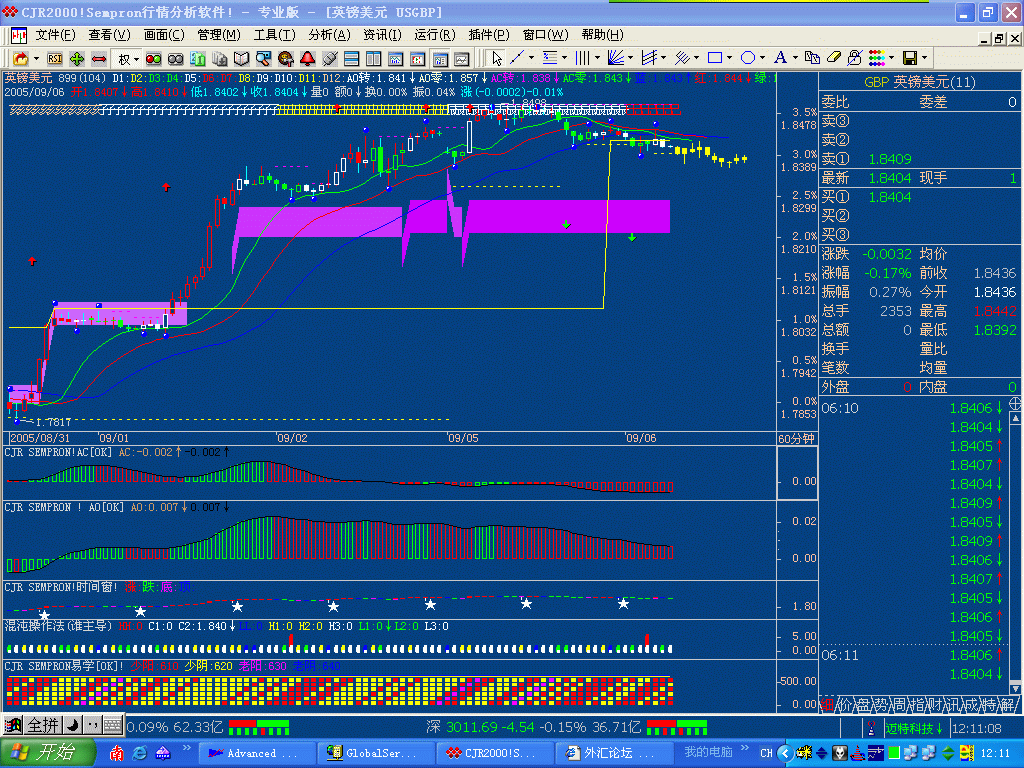Click the 开始 Start button
This screenshot has width=1024, height=768.
[48, 753]
